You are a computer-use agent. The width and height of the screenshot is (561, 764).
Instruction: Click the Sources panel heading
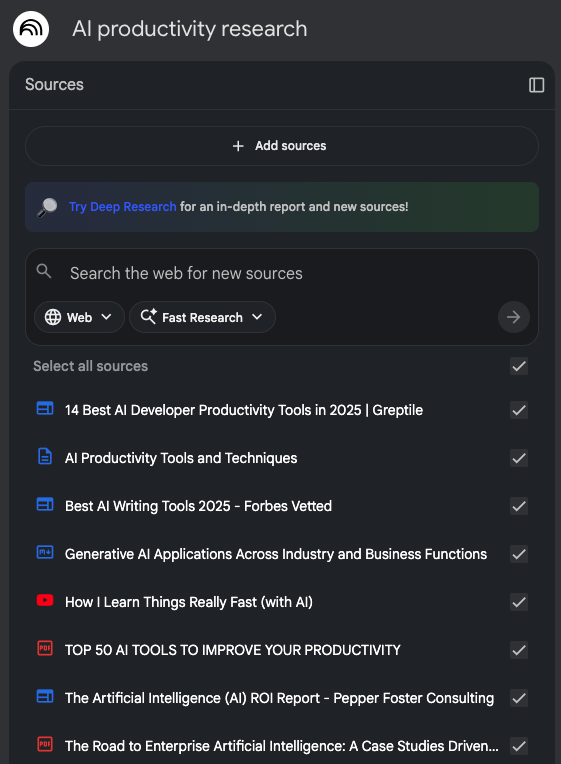point(54,84)
